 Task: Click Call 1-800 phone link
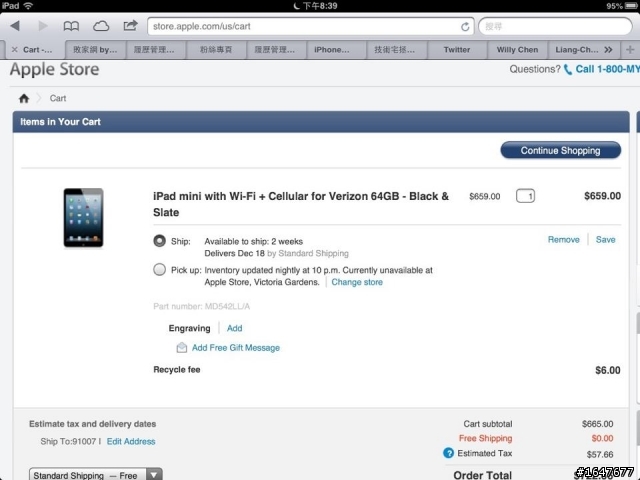607,69
